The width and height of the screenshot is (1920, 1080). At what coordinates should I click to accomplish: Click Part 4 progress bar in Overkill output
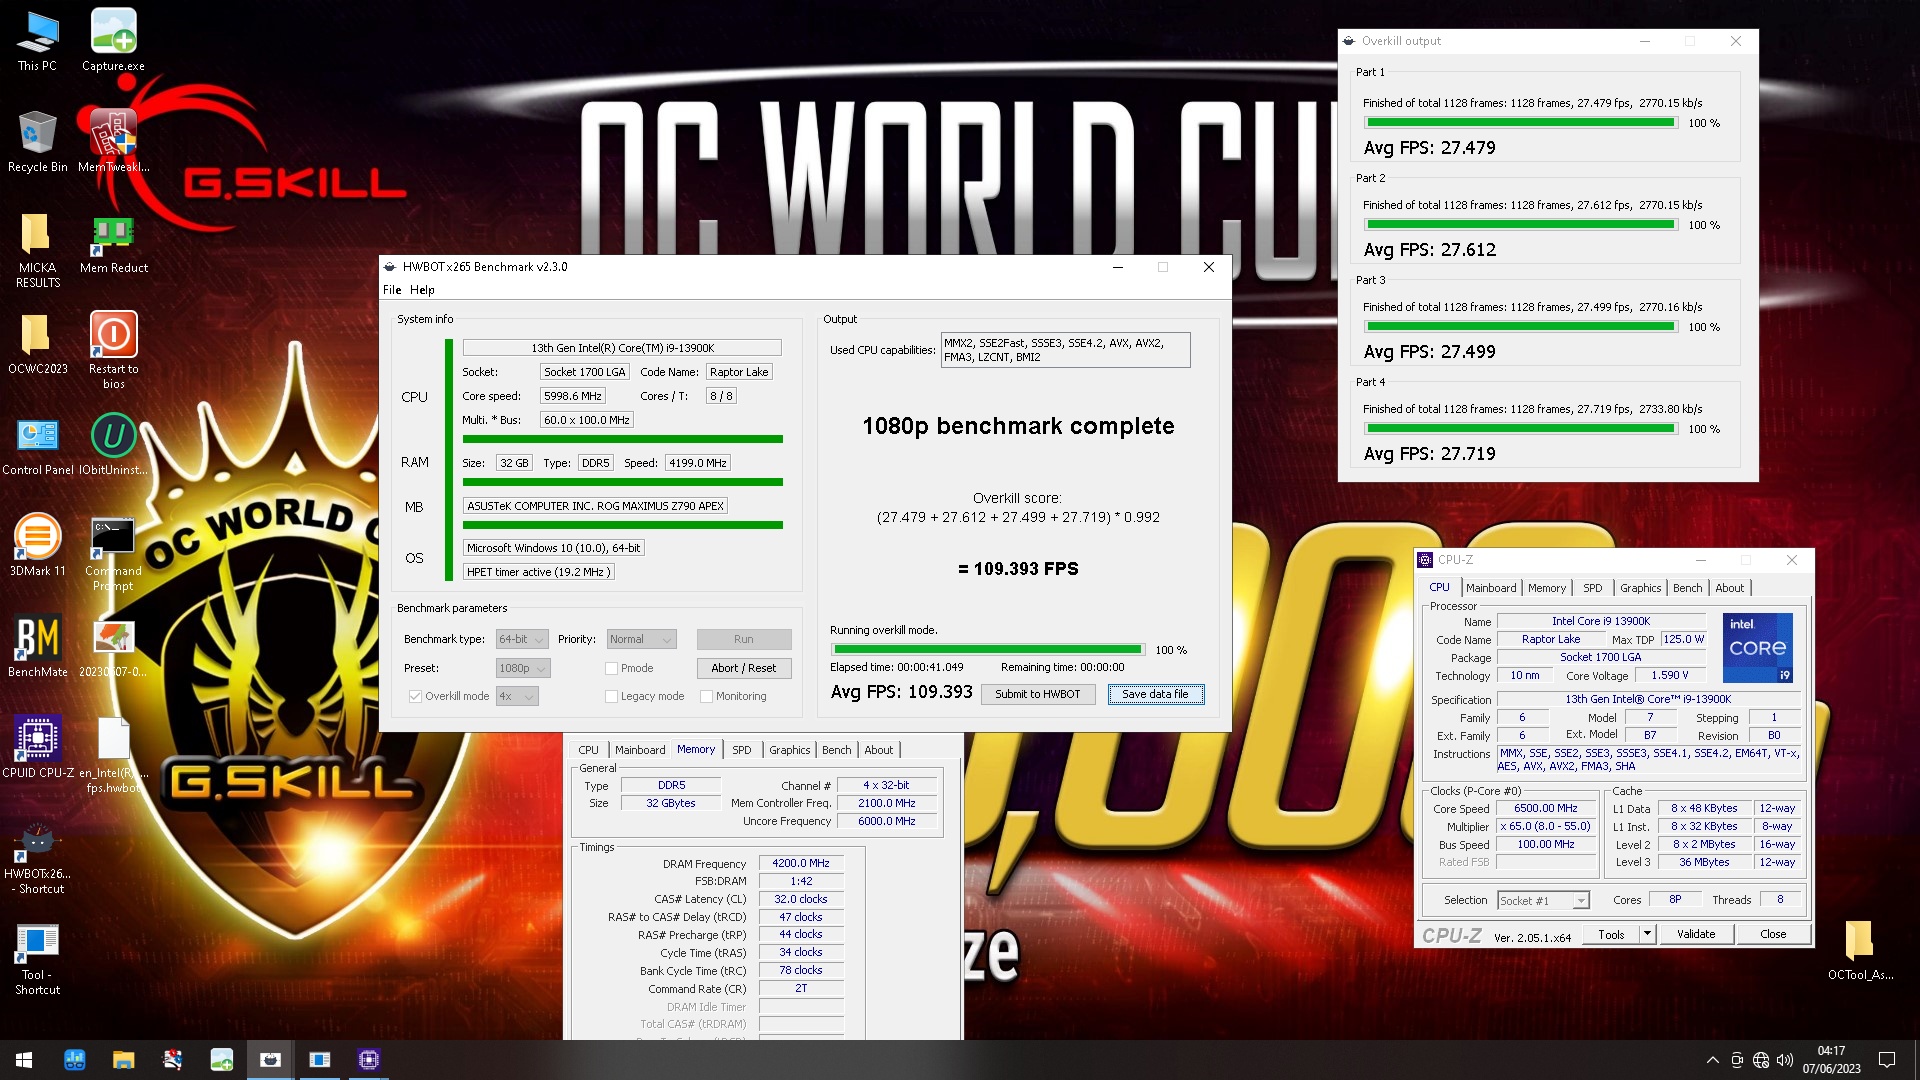(x=1520, y=429)
